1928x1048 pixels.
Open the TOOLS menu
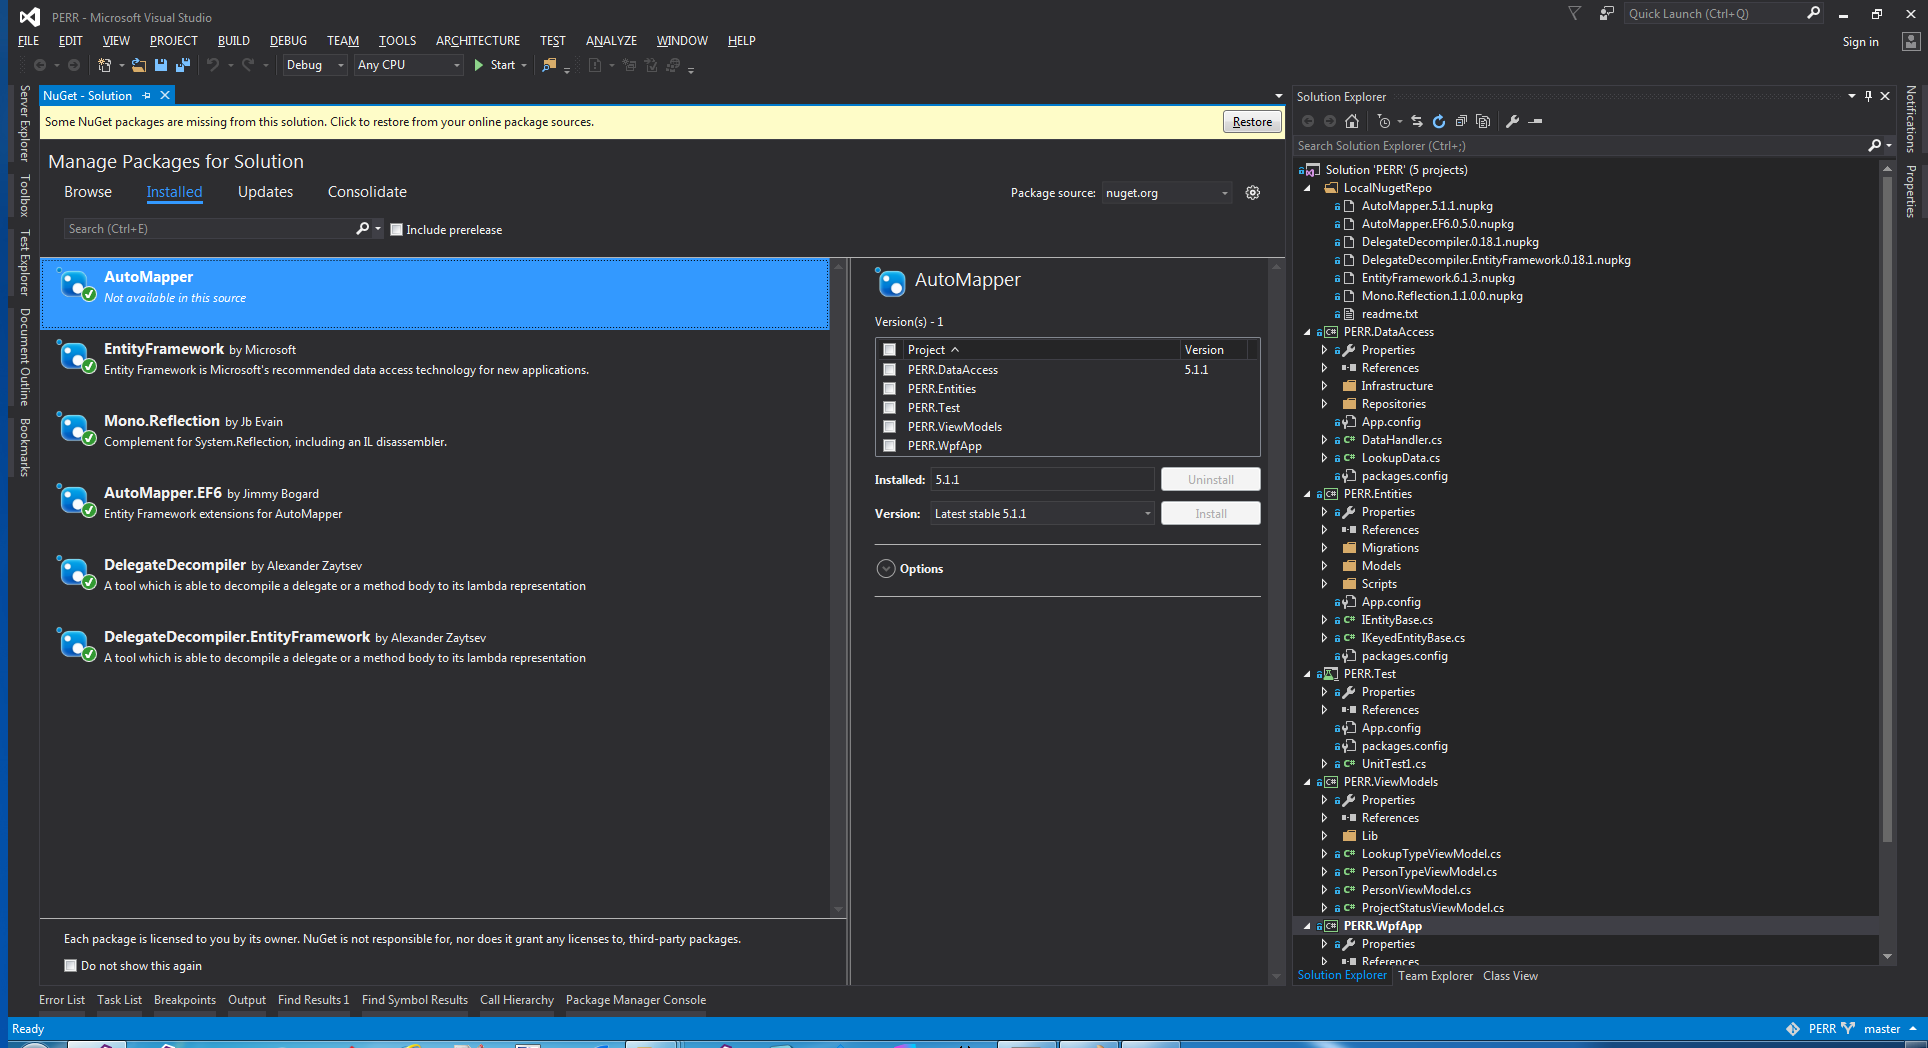397,41
